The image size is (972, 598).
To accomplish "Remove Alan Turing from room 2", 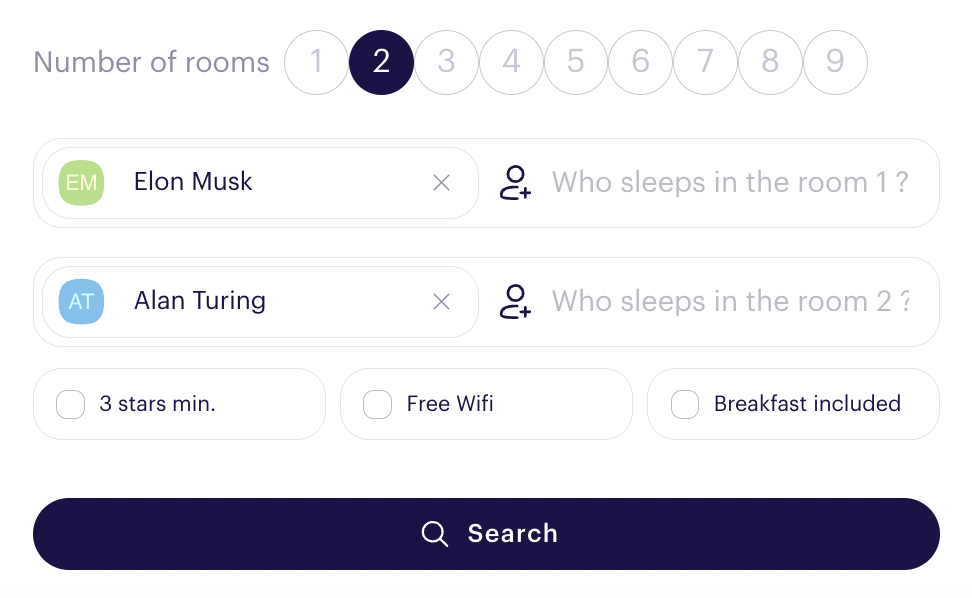I will click(441, 302).
